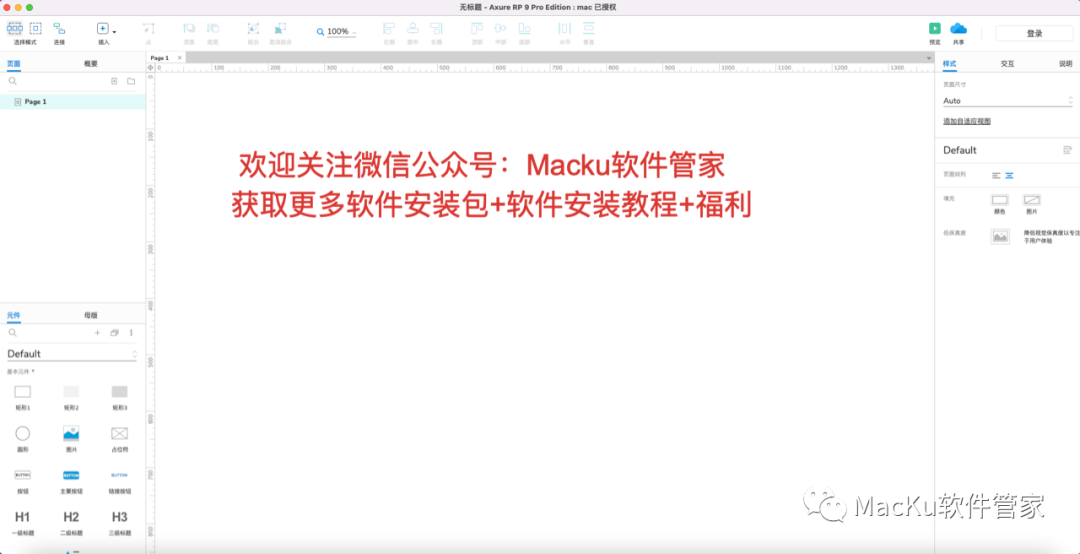Click the add folder icon in pages panel
This screenshot has height=554, width=1080.
(131, 81)
